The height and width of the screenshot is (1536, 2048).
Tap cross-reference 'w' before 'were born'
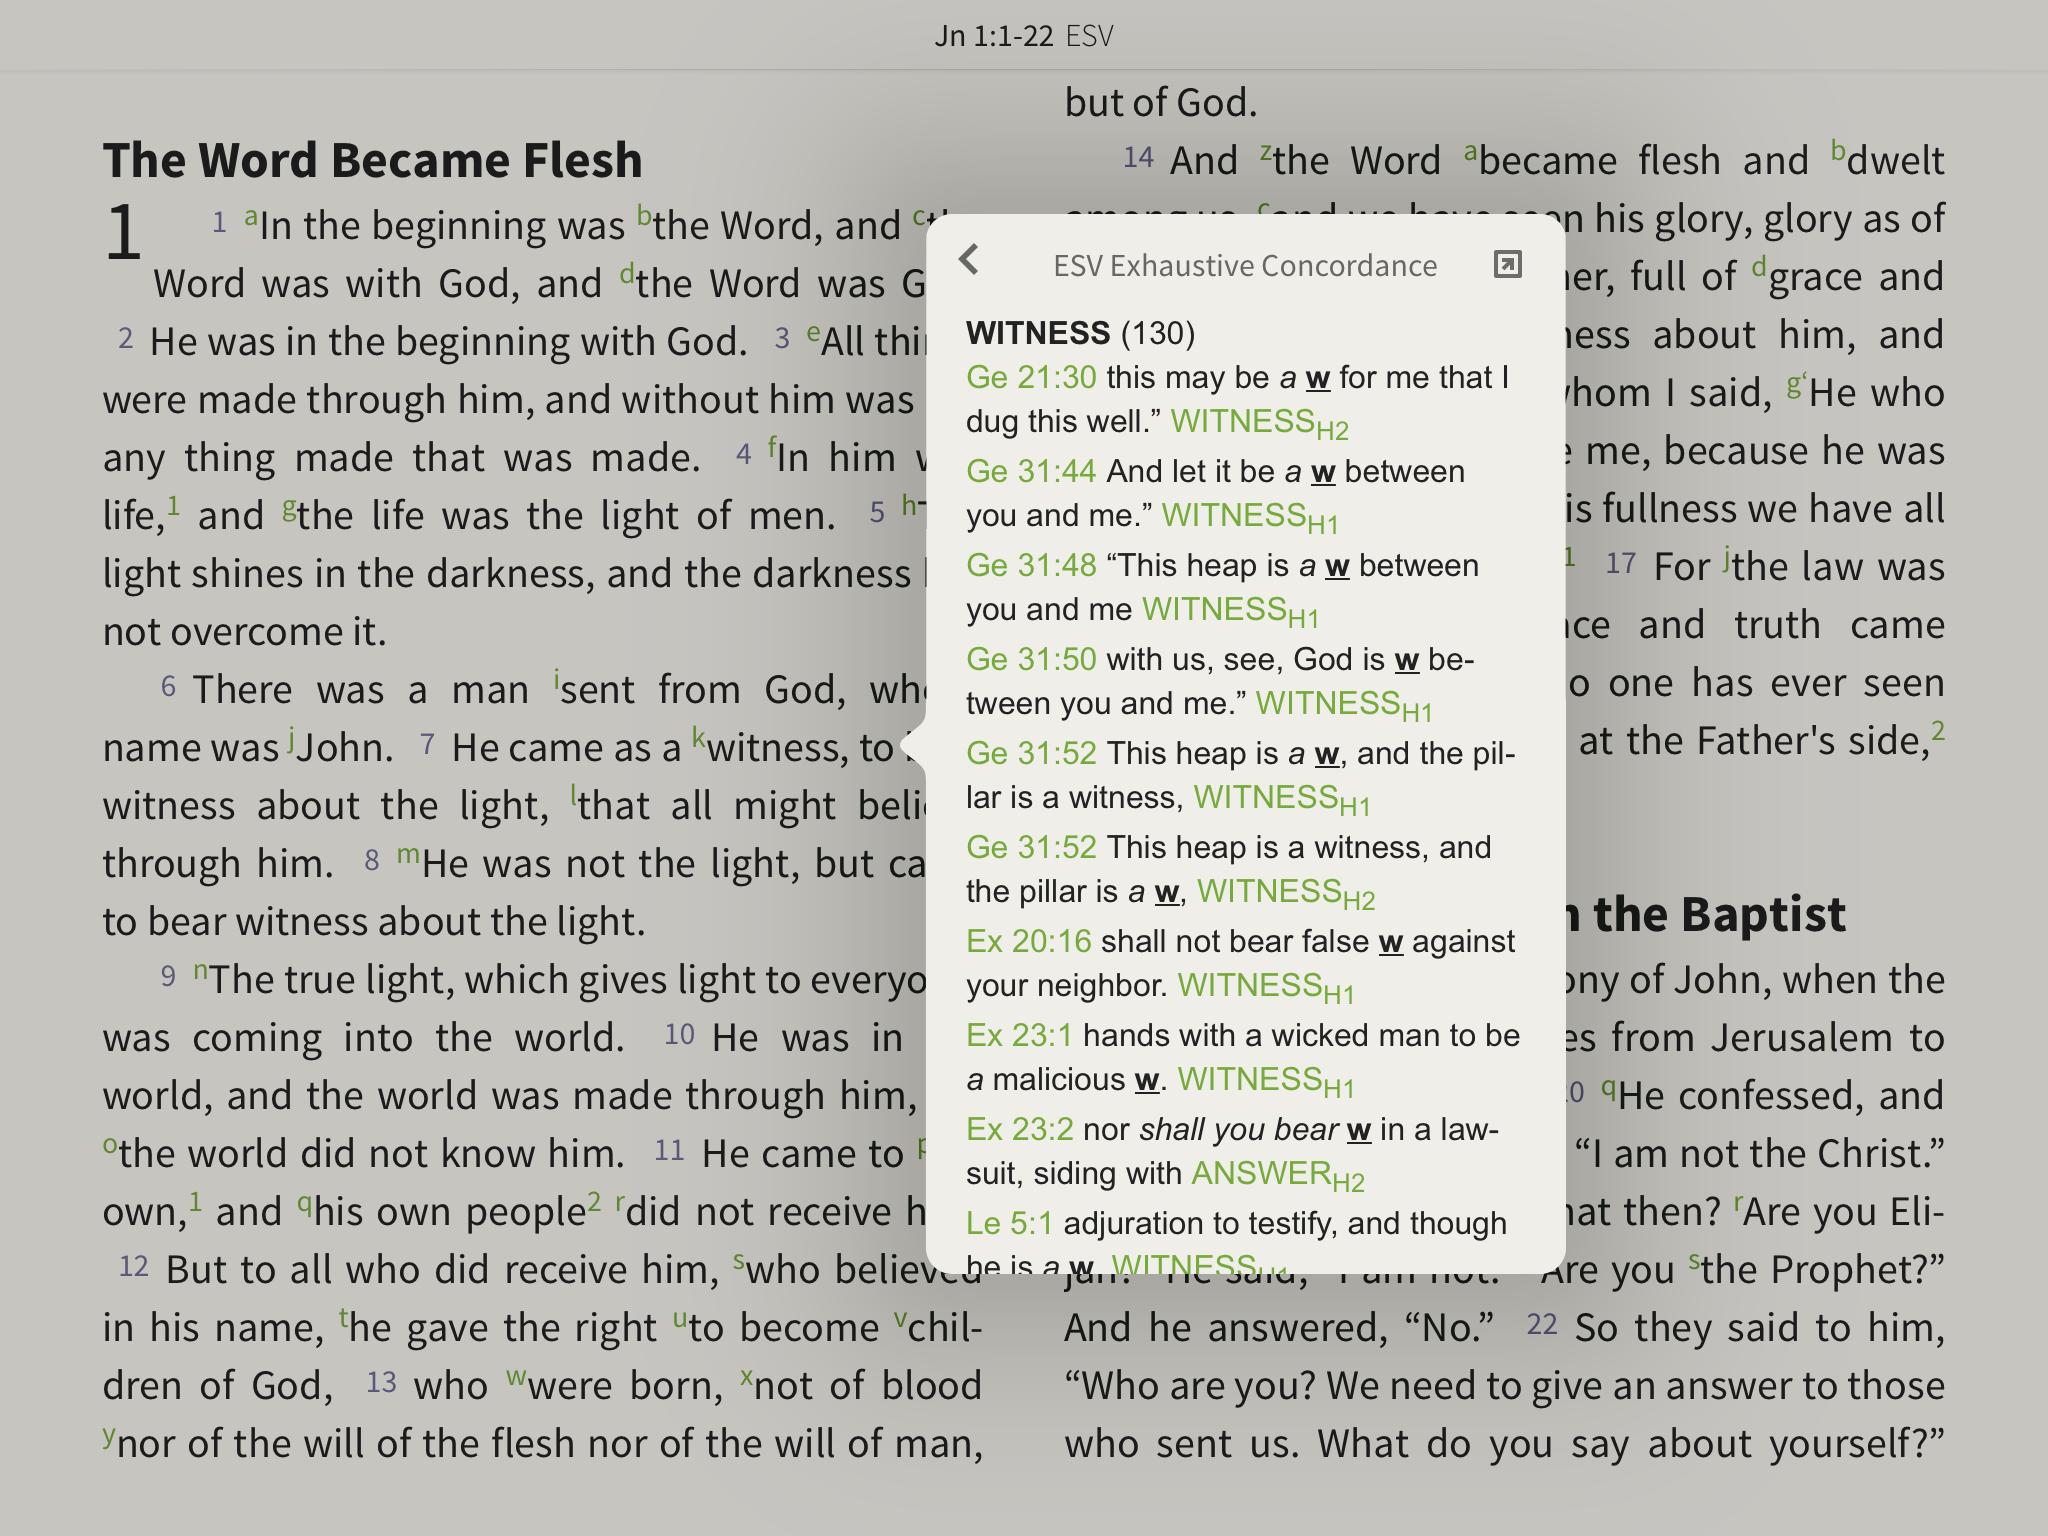(516, 1377)
